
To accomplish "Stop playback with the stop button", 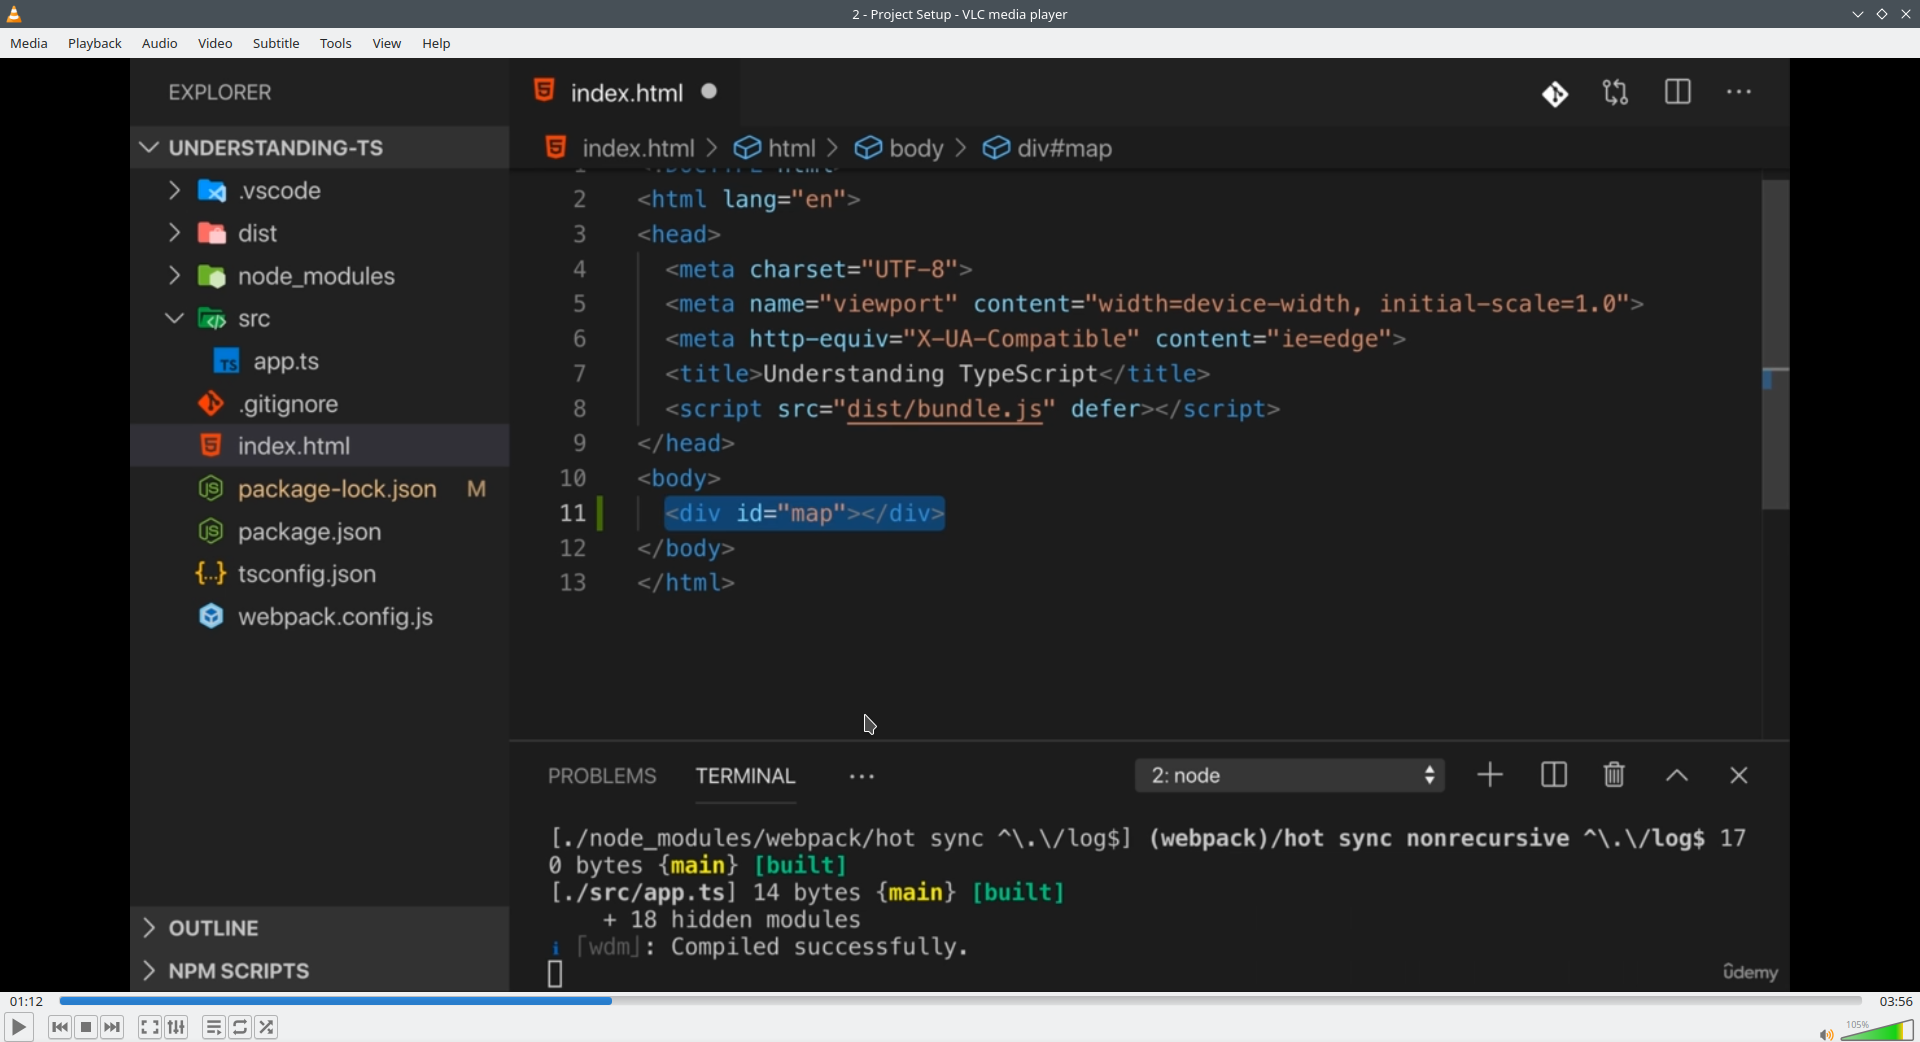I will pos(86,1027).
